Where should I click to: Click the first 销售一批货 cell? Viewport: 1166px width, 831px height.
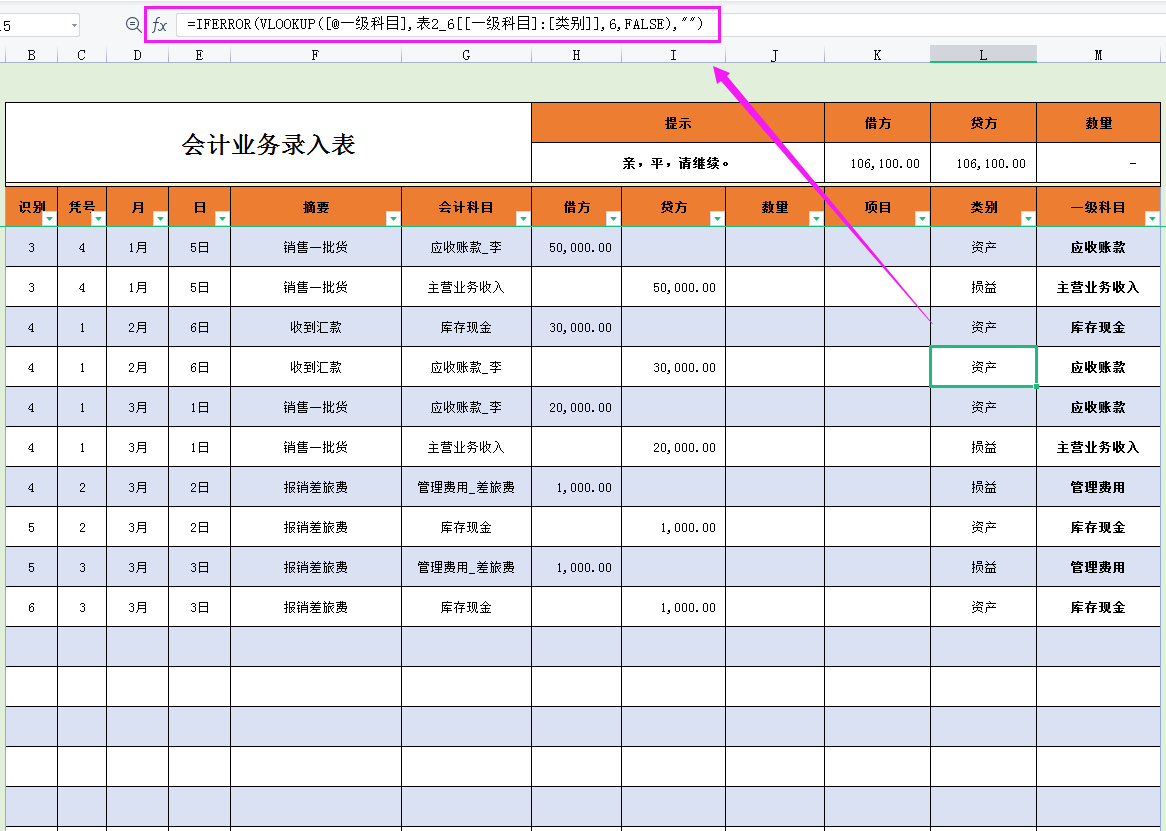point(317,246)
